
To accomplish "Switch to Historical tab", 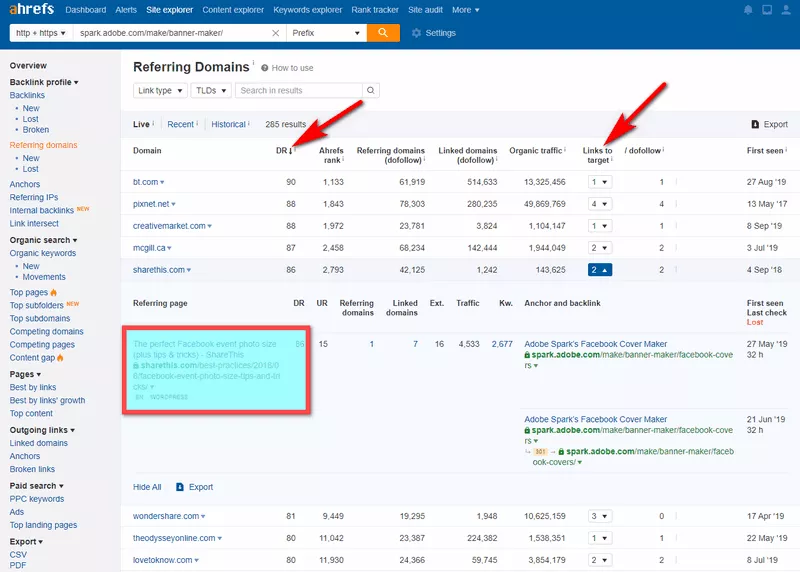I will pyautogui.click(x=229, y=124).
